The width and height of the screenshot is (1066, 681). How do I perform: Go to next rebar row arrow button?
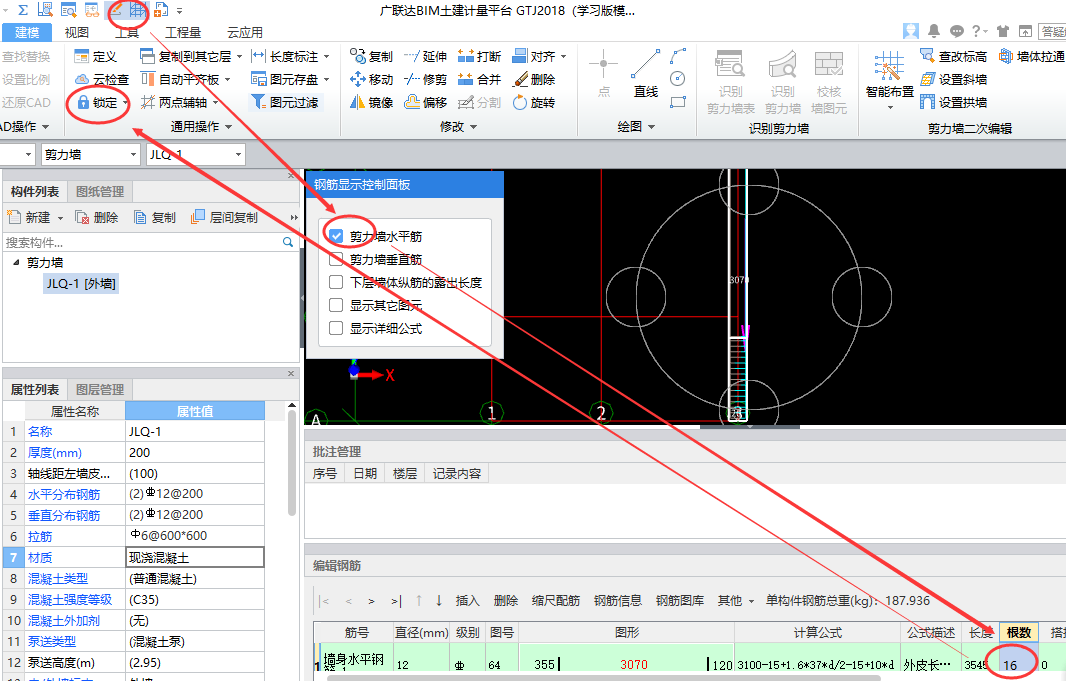[x=371, y=601]
